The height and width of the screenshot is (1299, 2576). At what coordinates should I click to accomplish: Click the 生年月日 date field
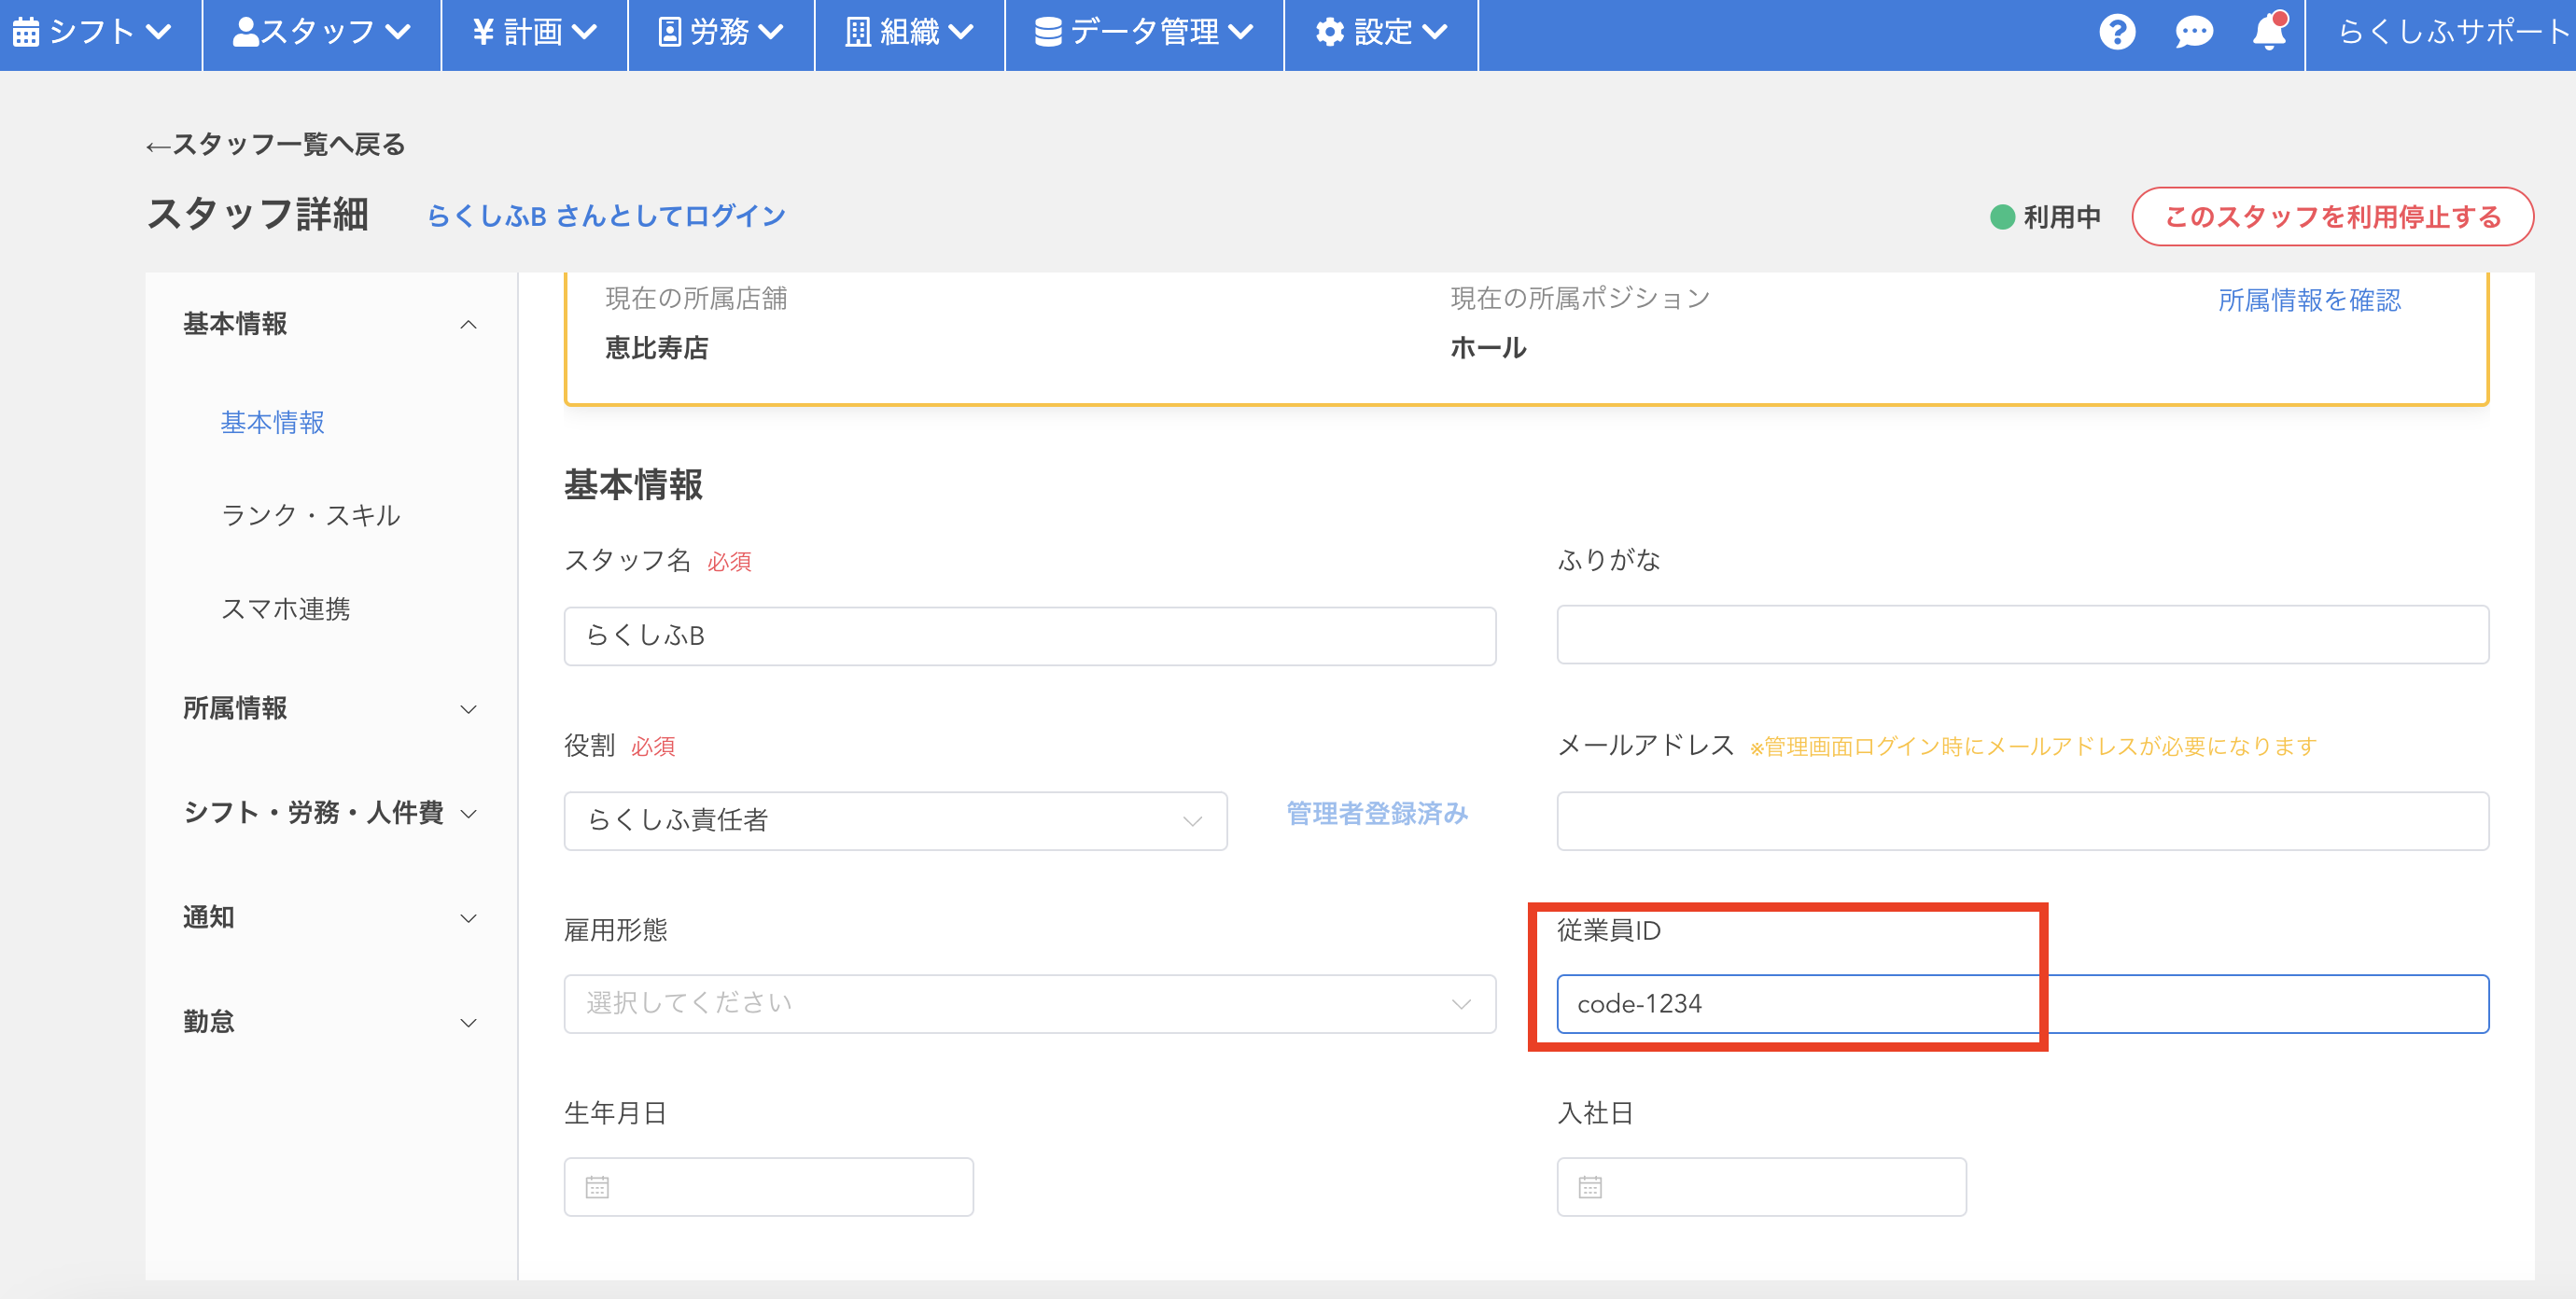768,1187
